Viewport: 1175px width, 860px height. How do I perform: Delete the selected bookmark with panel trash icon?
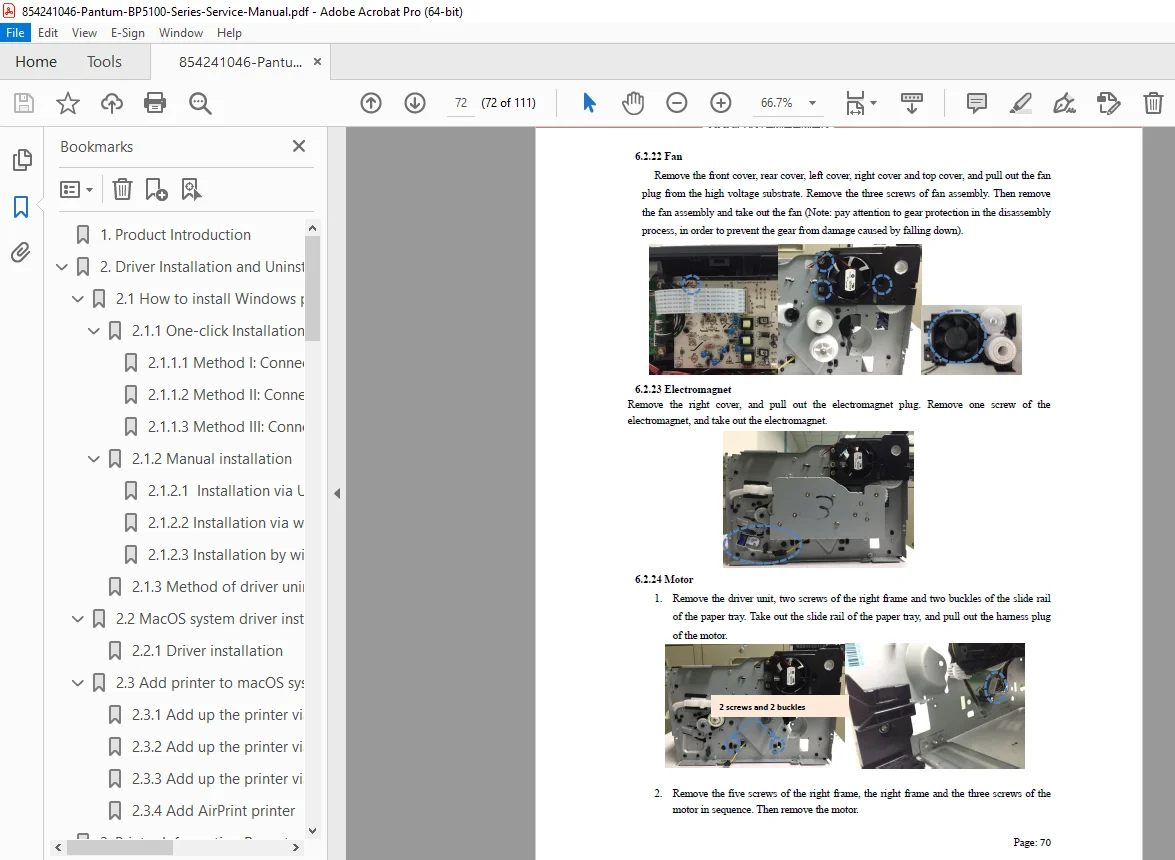122,190
